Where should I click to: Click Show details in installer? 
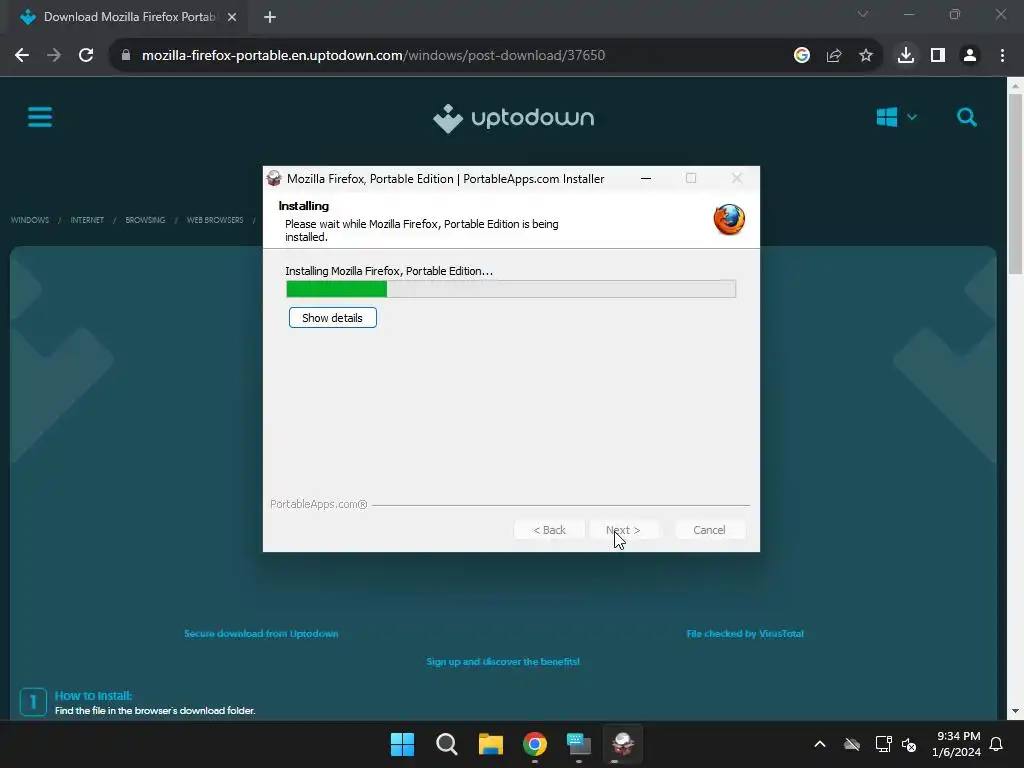[332, 318]
